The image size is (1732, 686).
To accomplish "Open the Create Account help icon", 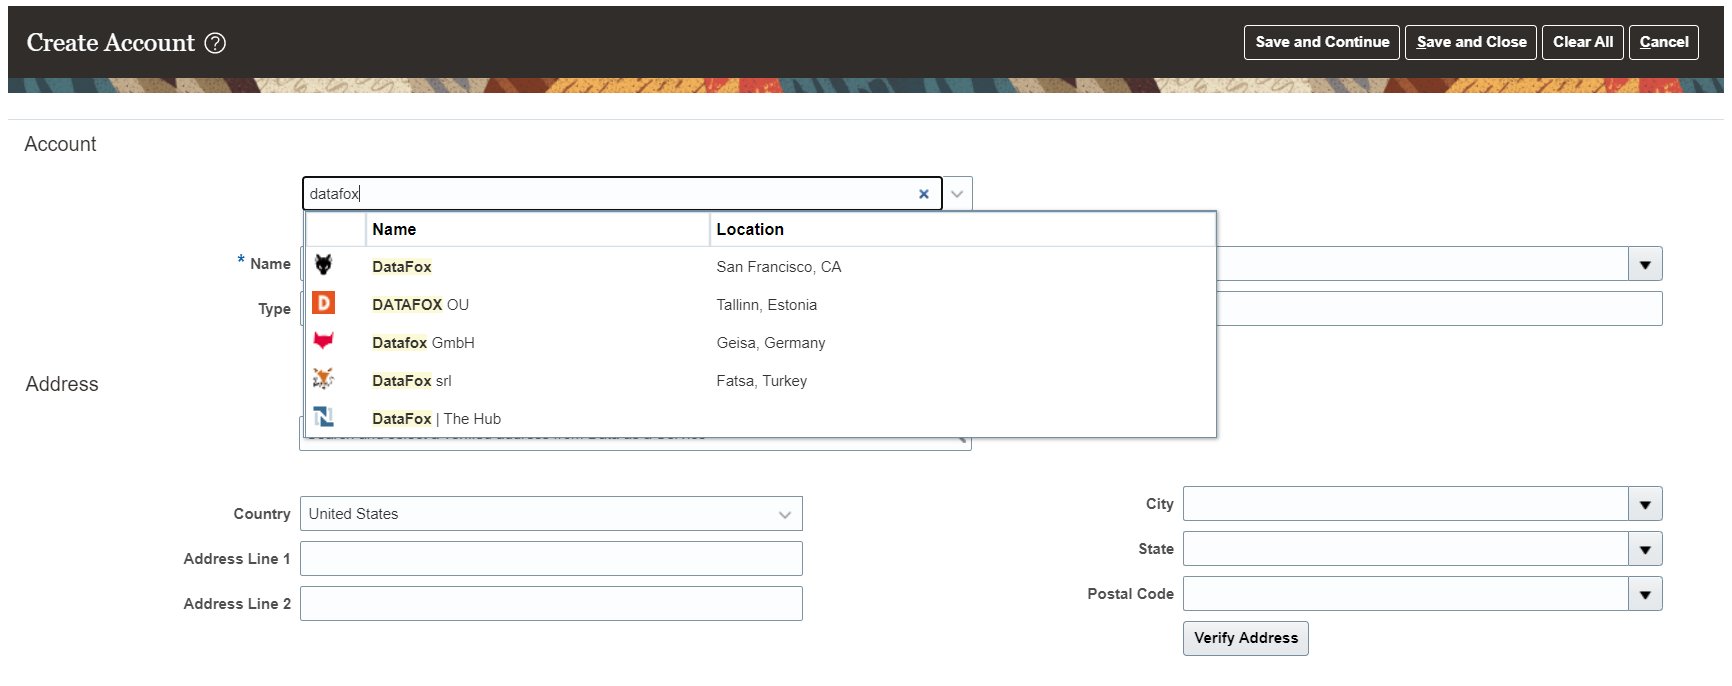I will click(x=215, y=43).
